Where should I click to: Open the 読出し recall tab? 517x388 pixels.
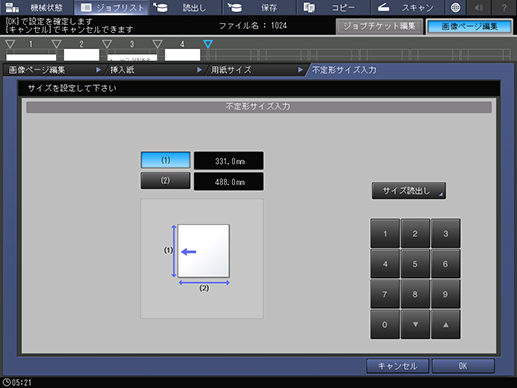(185, 7)
